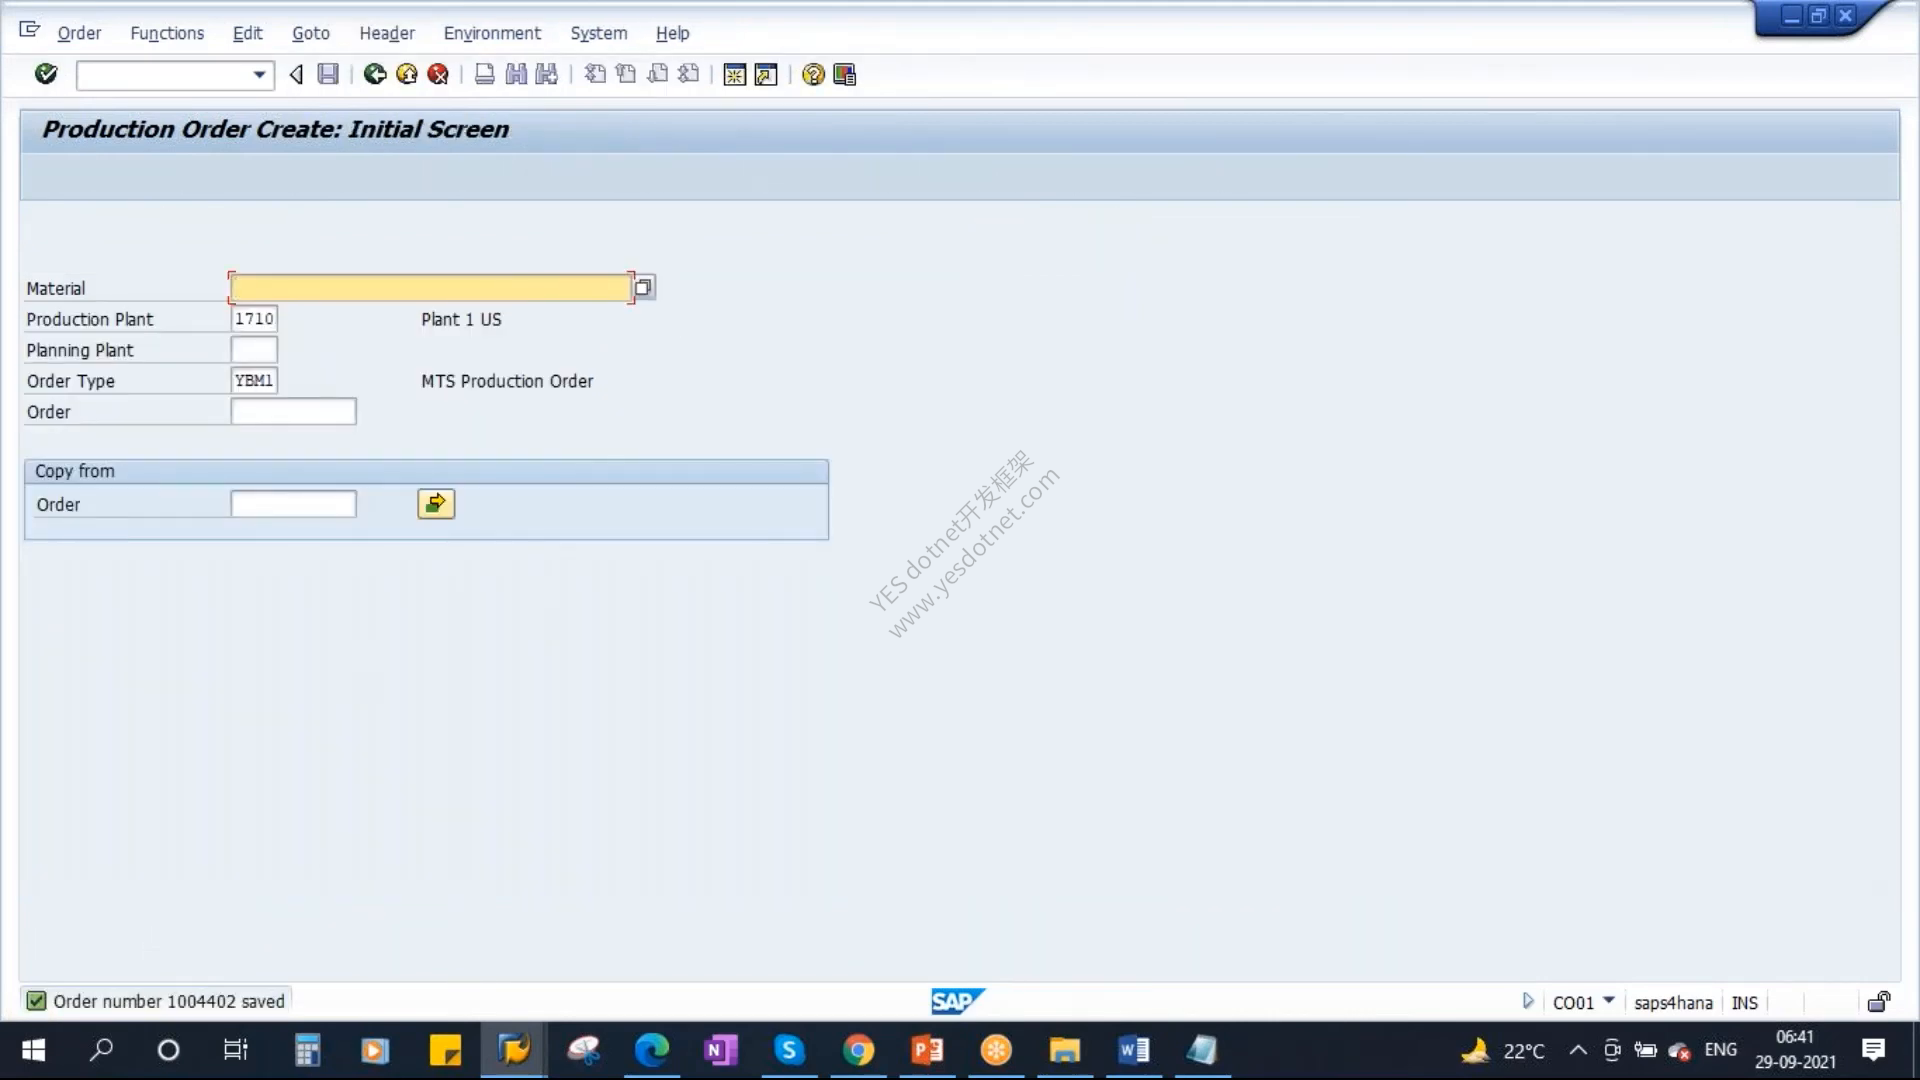The width and height of the screenshot is (1920, 1080).
Task: Click the Order Type field YBM1
Action: [254, 381]
